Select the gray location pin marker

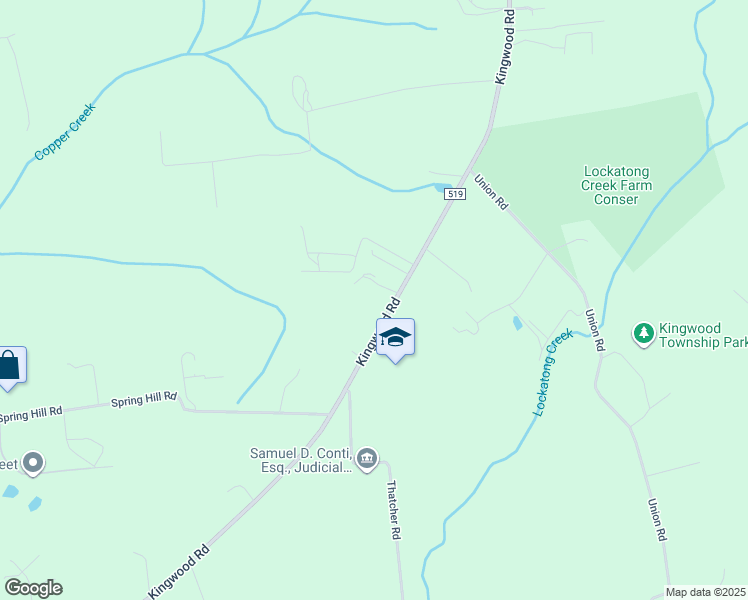click(33, 464)
